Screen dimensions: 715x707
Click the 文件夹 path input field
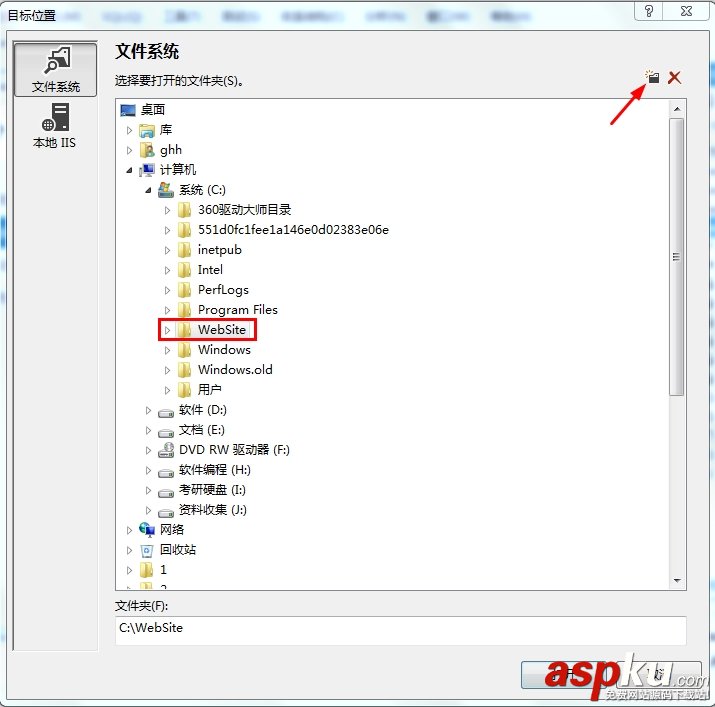400,630
